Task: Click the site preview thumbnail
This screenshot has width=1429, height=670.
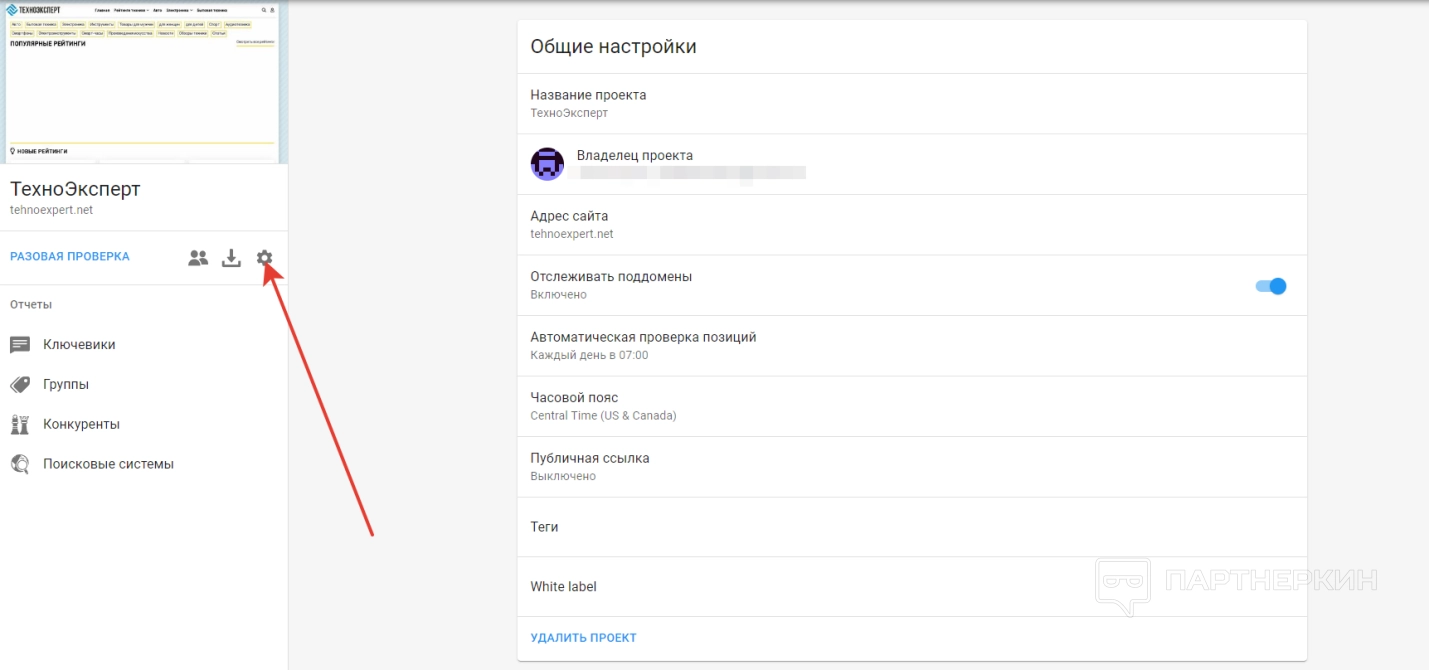Action: [144, 82]
